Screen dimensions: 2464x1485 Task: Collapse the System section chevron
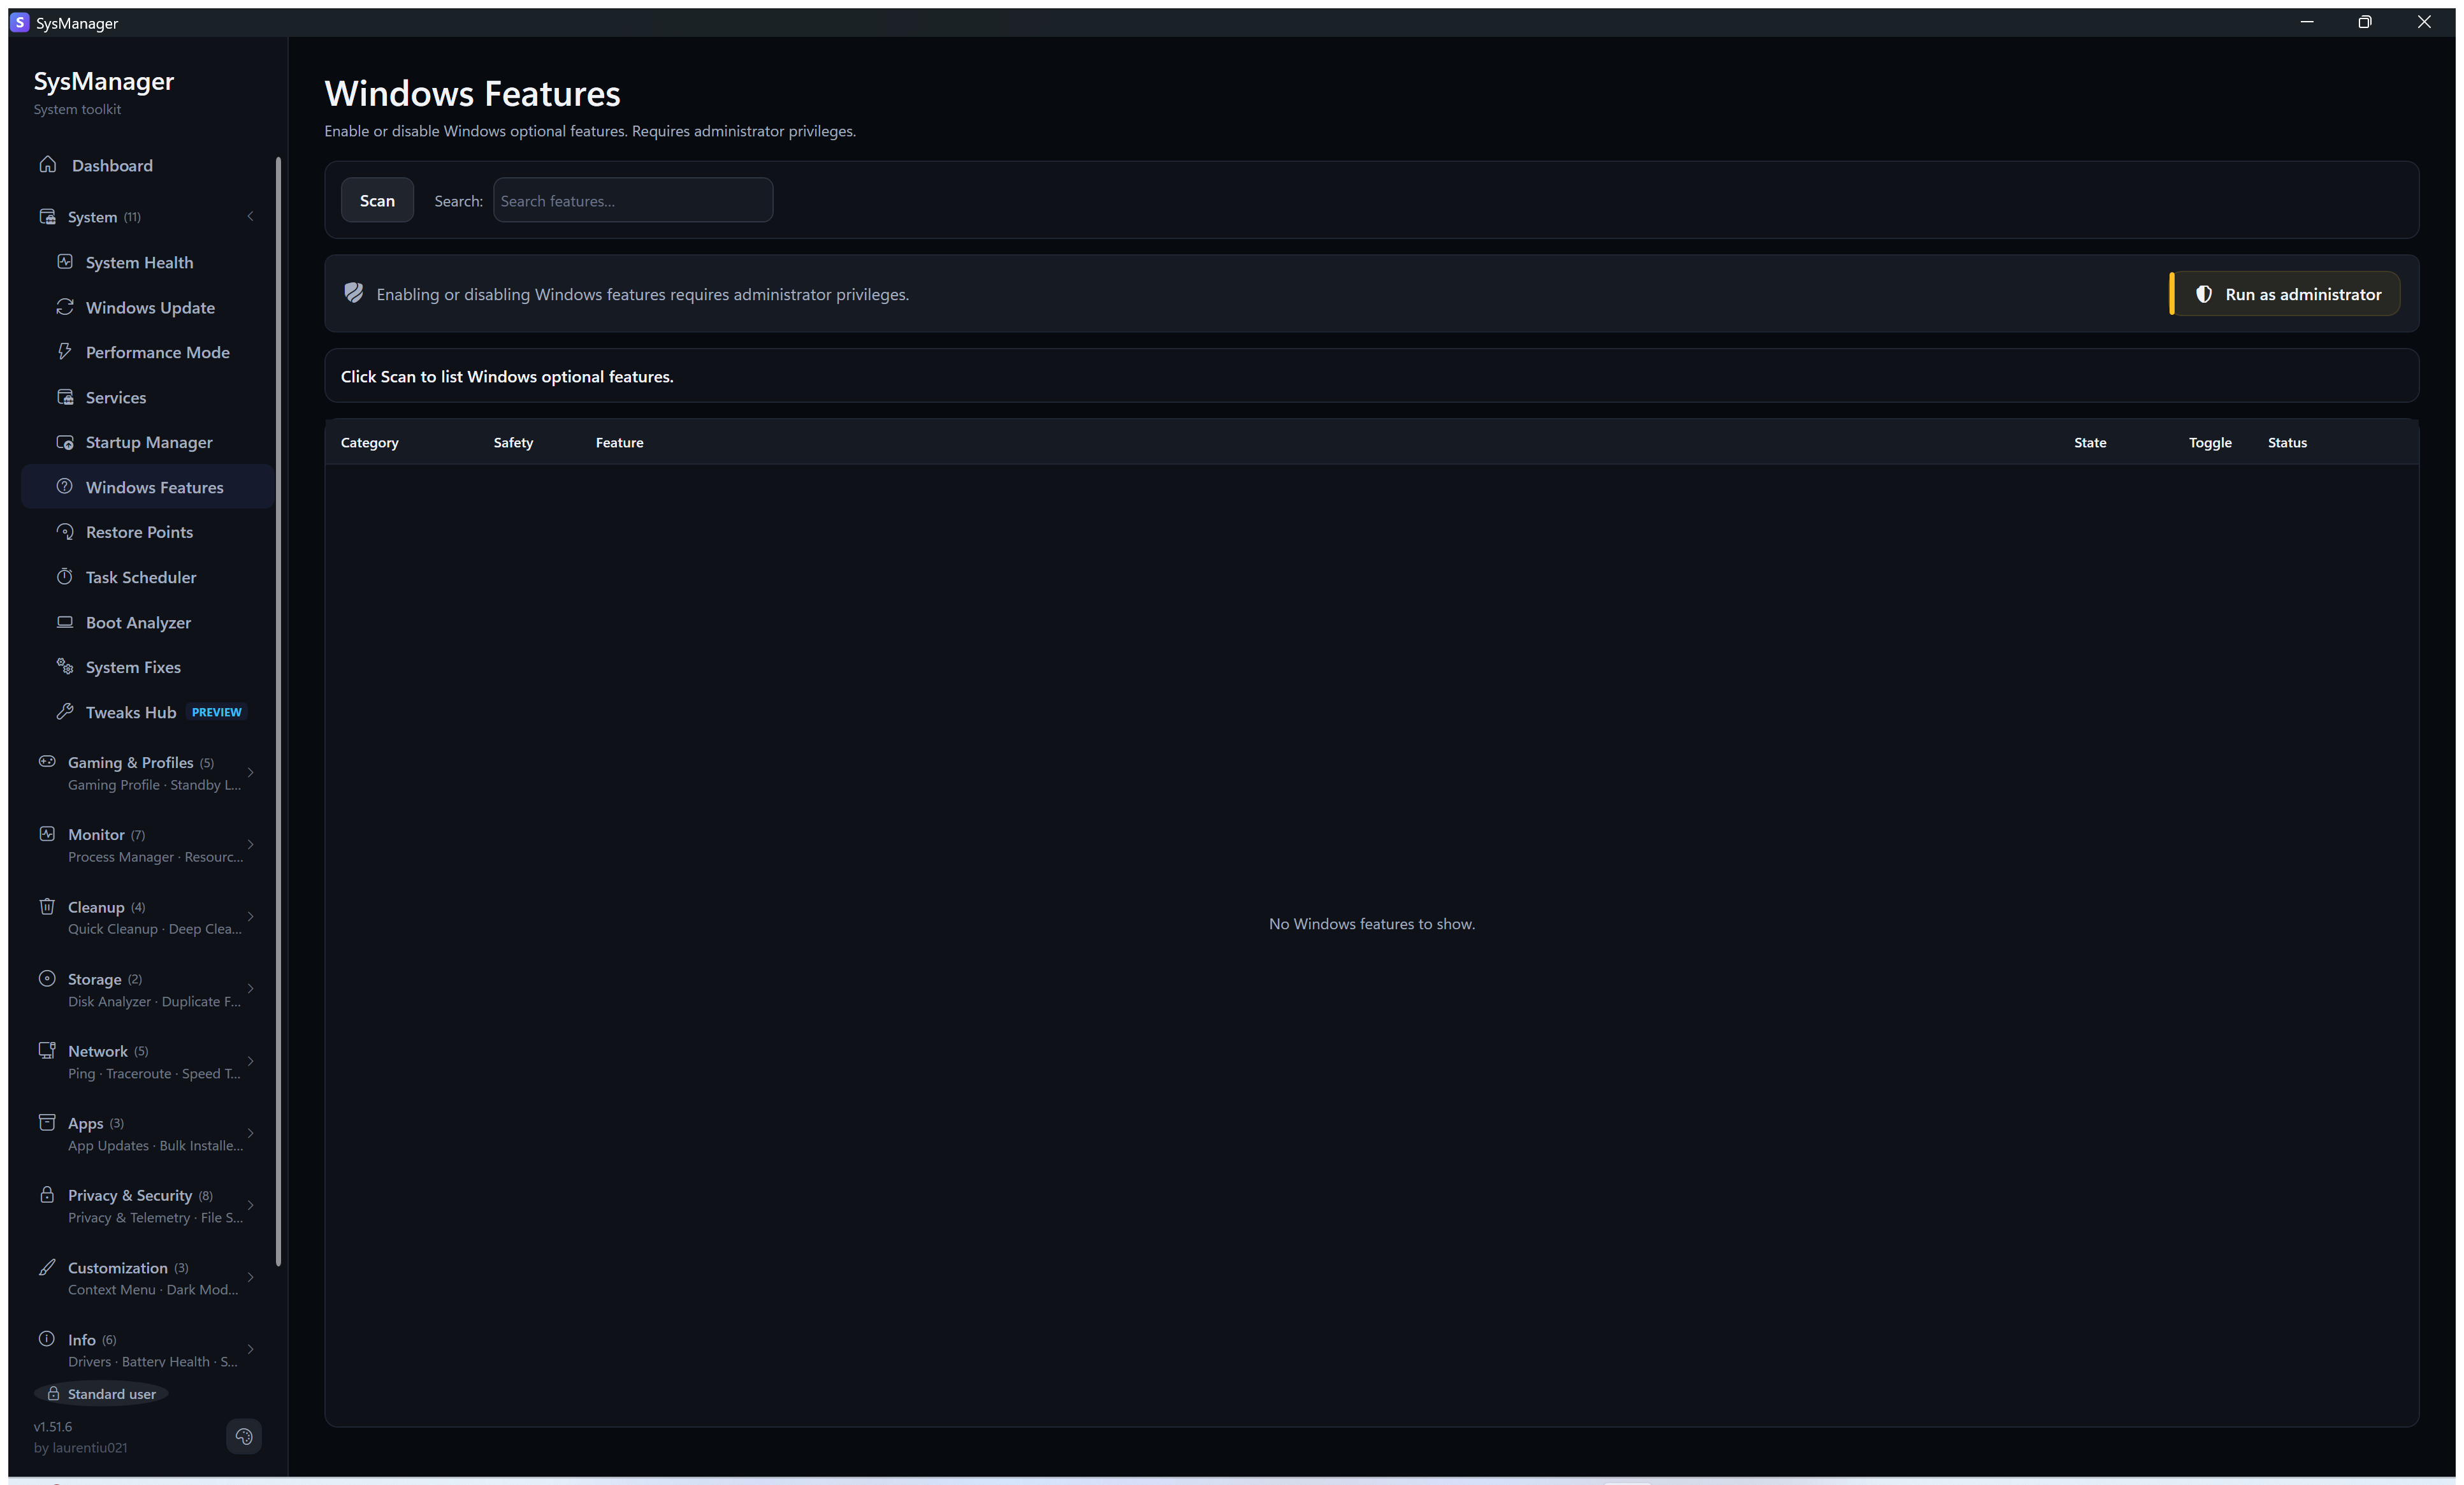pos(251,217)
